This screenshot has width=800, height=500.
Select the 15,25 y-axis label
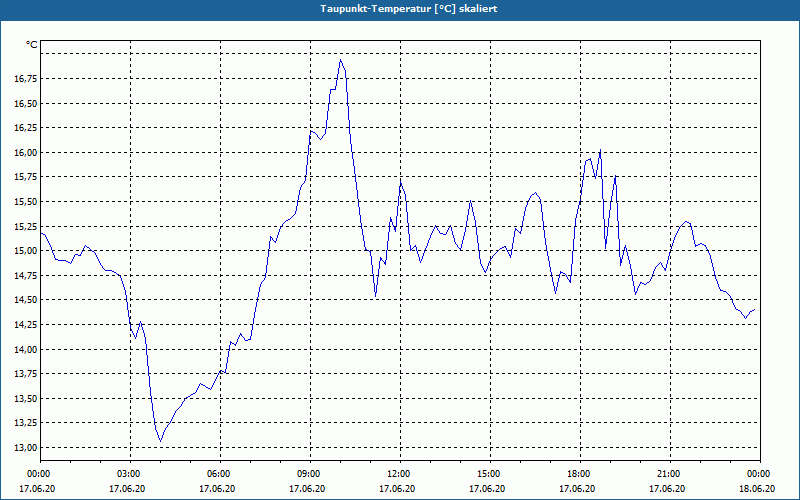point(24,226)
